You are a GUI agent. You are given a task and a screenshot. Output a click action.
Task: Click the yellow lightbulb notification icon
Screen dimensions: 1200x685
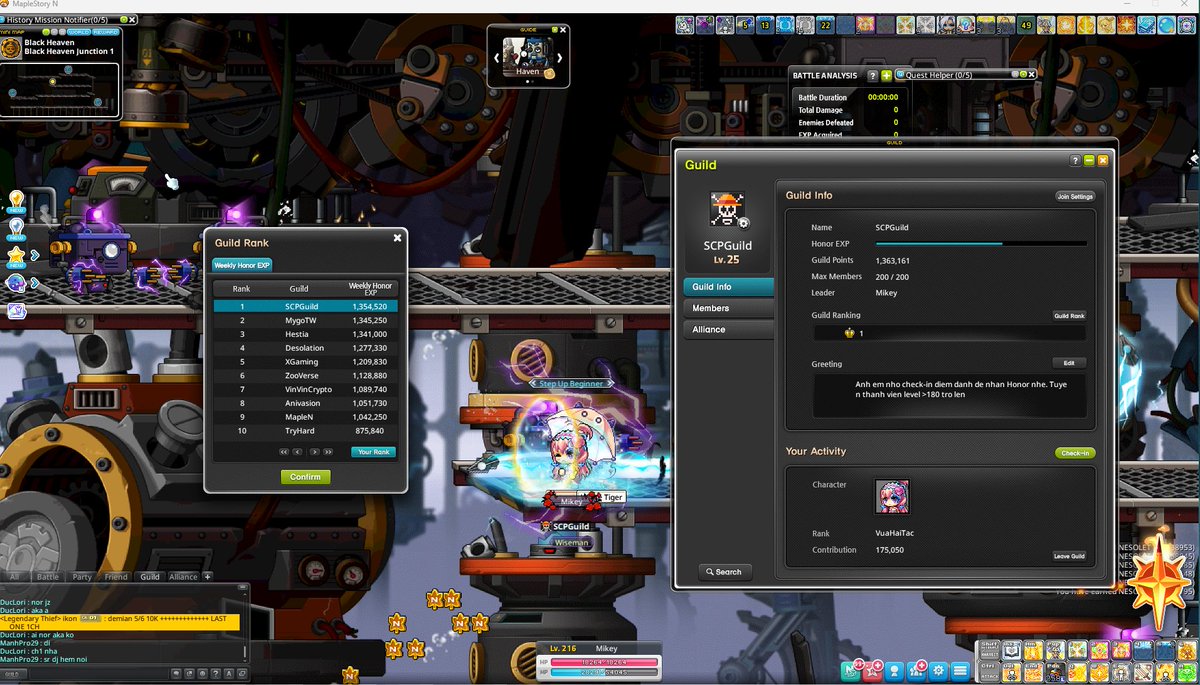click(x=16, y=201)
